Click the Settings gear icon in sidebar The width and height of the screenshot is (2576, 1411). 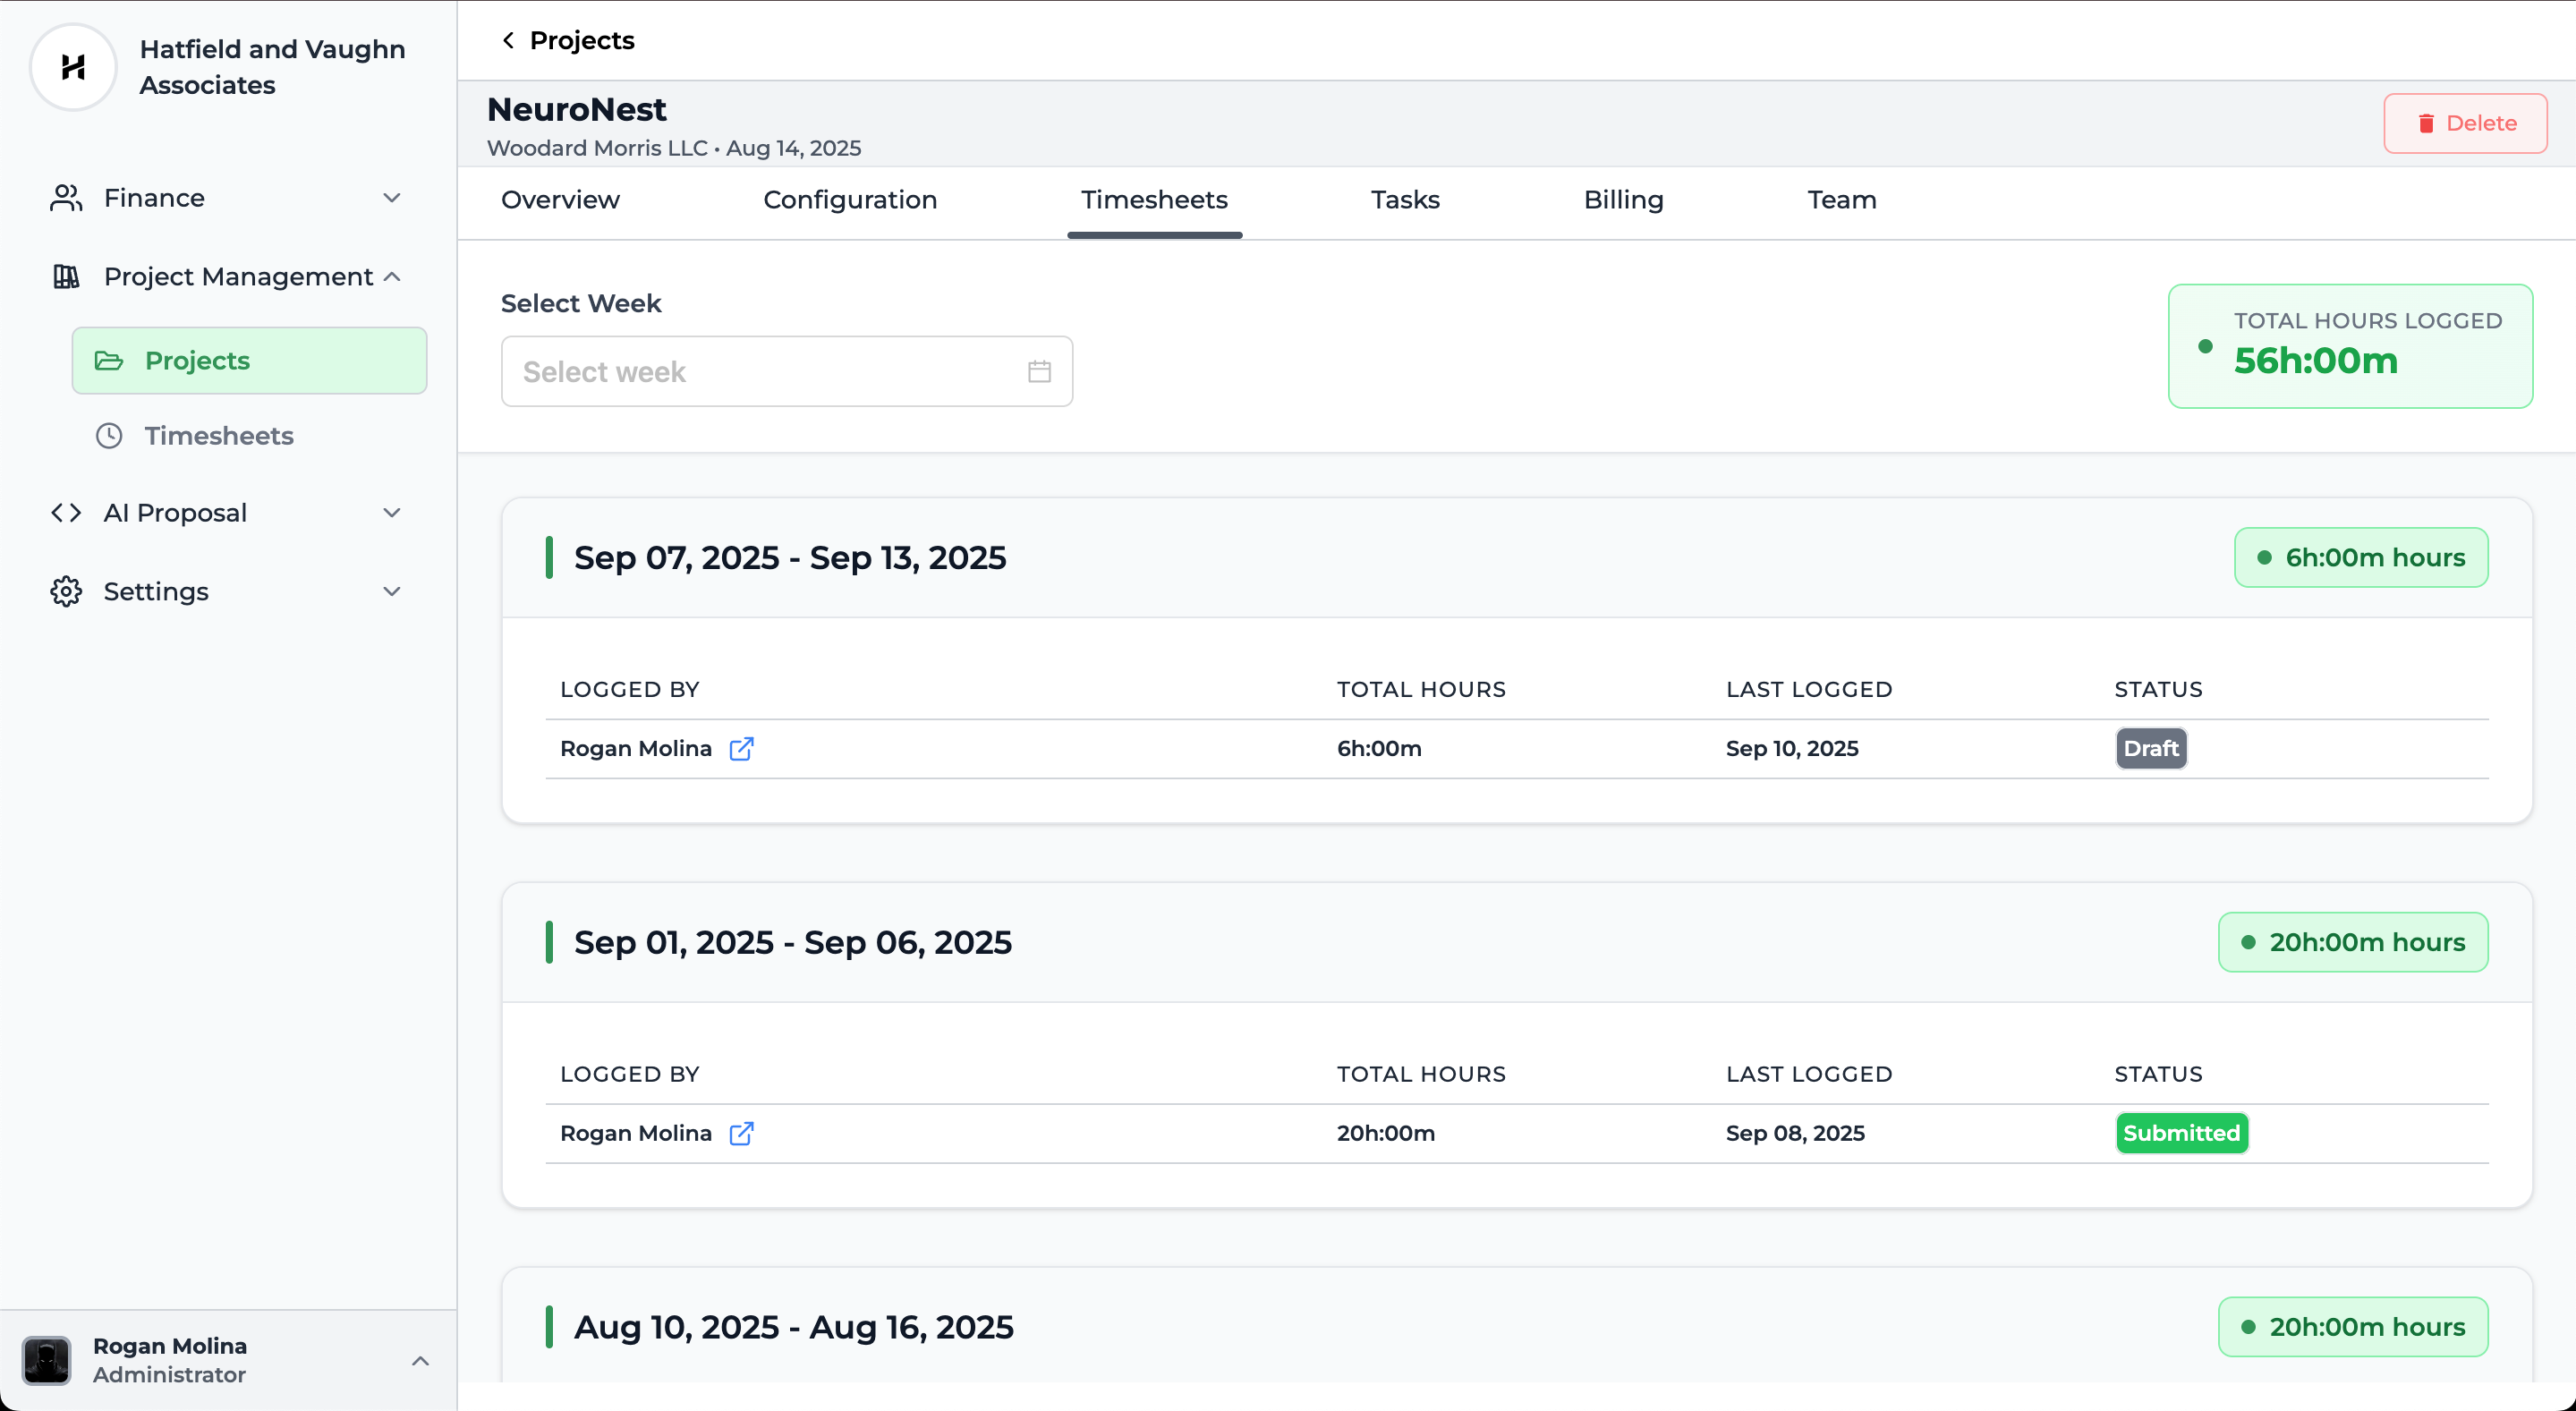pyautogui.click(x=66, y=591)
